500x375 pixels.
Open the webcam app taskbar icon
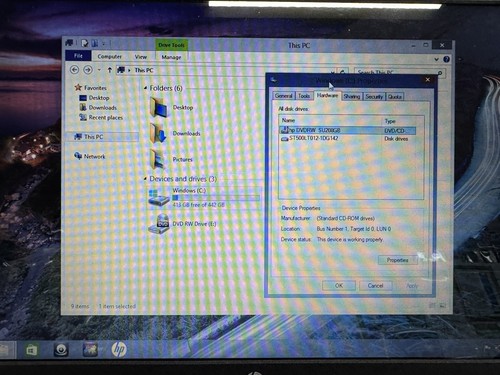61,350
